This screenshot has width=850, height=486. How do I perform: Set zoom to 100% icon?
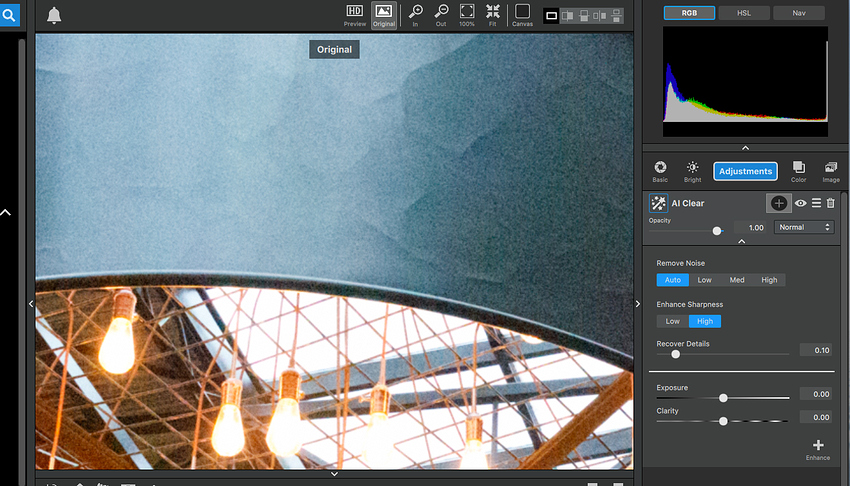[467, 13]
